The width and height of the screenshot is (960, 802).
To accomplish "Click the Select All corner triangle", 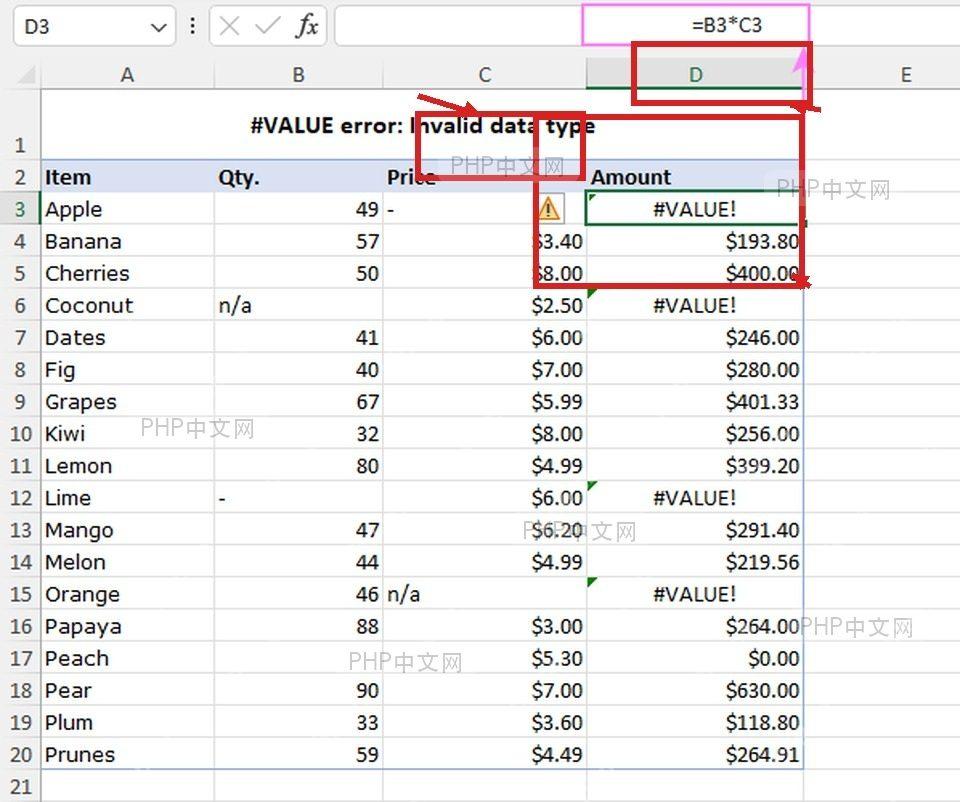I will (26, 75).
